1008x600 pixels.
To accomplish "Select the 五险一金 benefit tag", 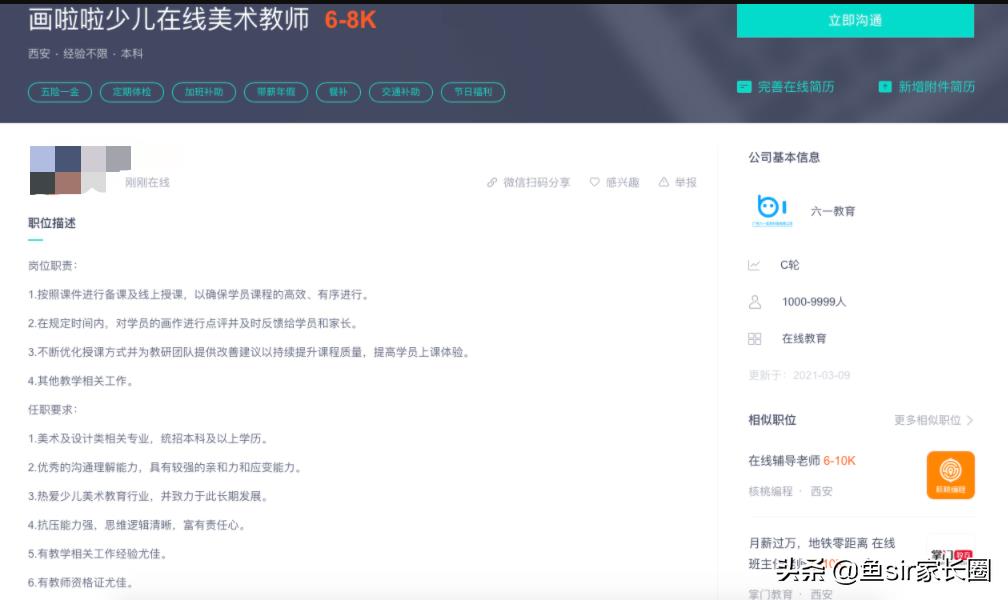I will click(x=60, y=92).
